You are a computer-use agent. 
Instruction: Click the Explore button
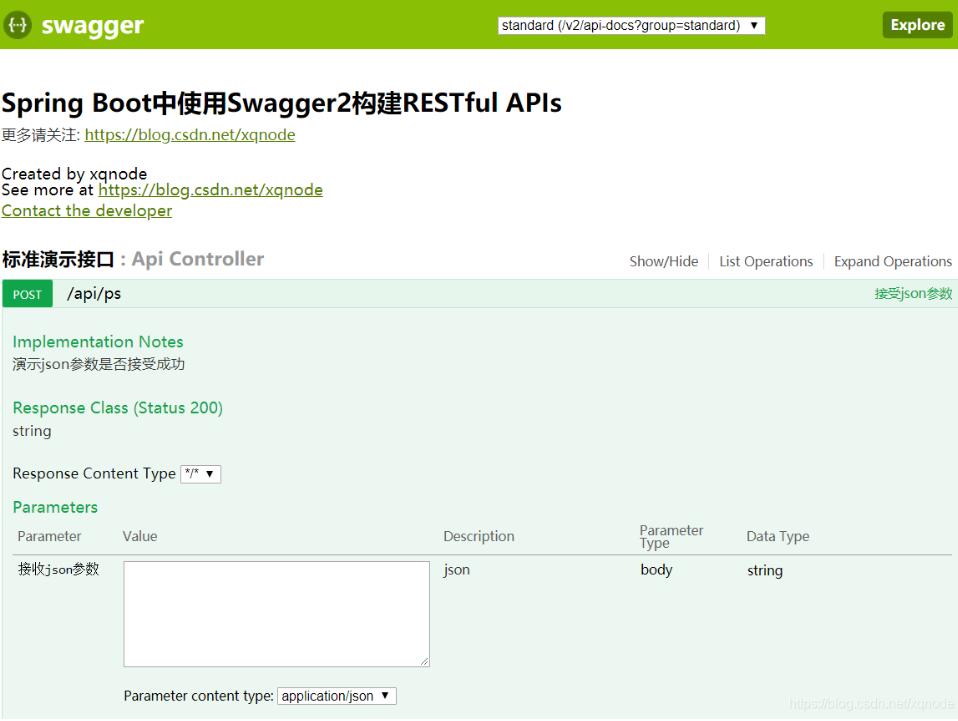click(x=915, y=24)
